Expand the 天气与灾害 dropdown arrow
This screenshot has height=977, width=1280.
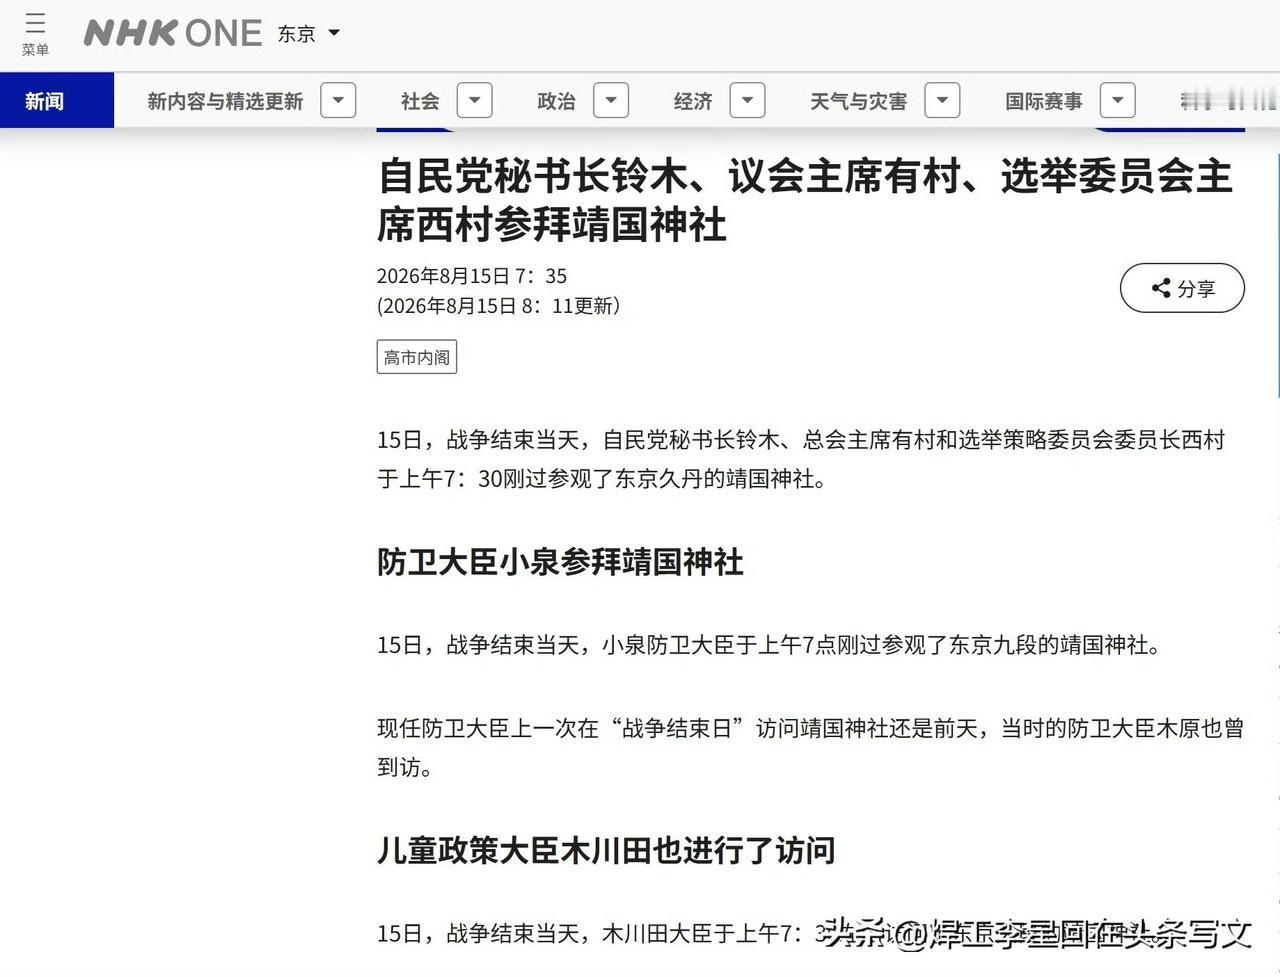pyautogui.click(x=943, y=100)
